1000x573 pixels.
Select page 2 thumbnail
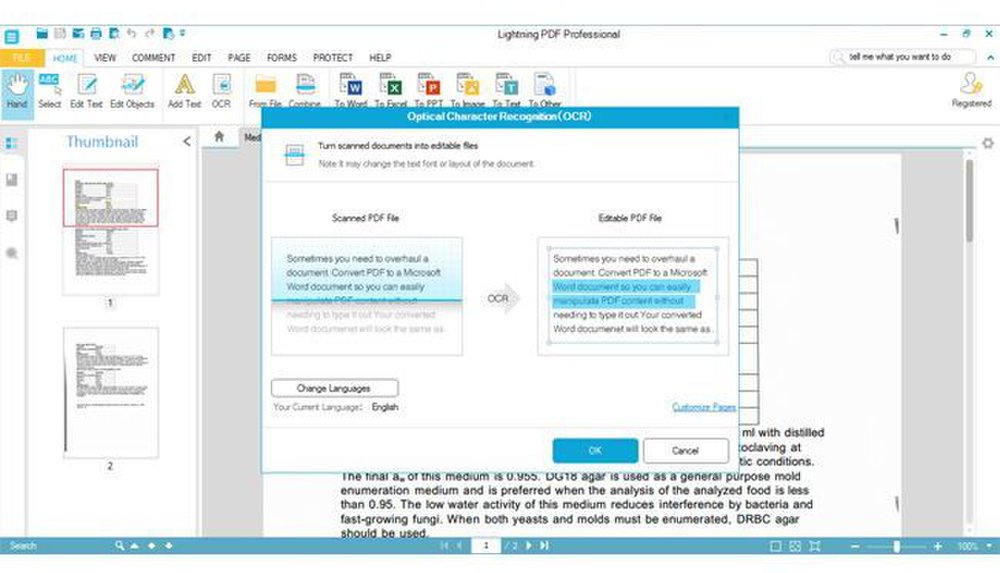[x=110, y=393]
